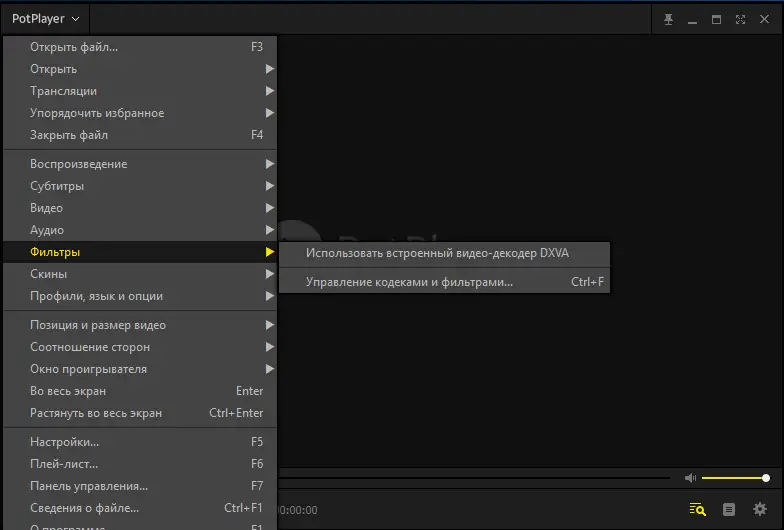Select Растянуть во весь экран
Viewport: 784px width, 530px height.
pos(140,413)
